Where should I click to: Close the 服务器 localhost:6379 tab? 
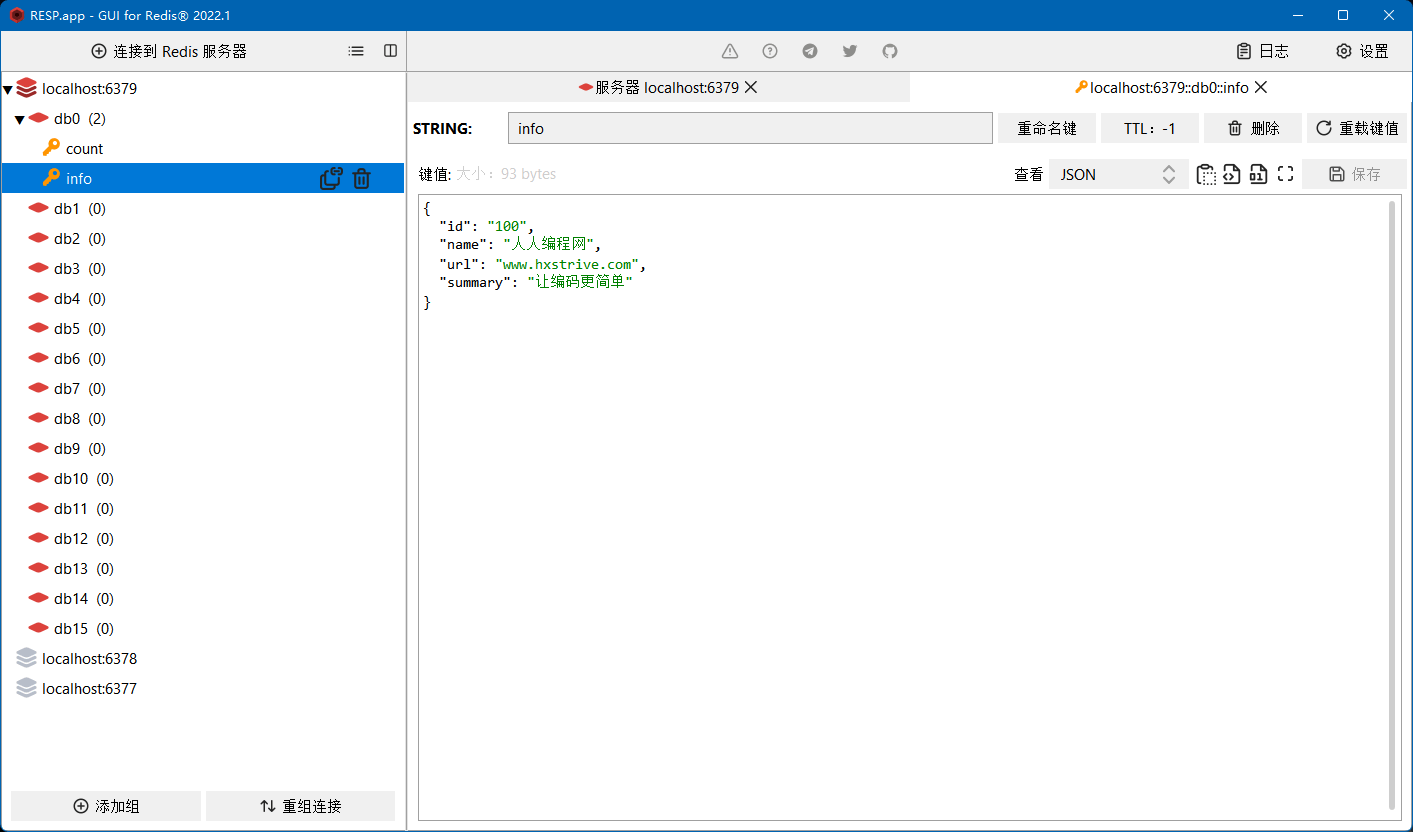tap(751, 87)
